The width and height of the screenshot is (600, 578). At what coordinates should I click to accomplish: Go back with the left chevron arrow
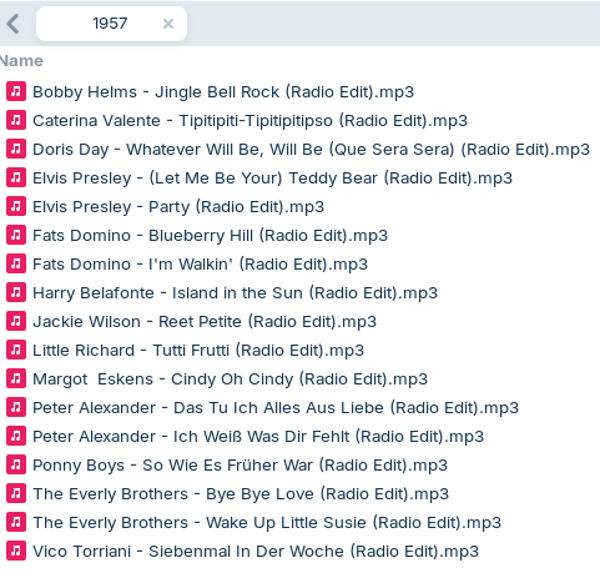click(13, 24)
